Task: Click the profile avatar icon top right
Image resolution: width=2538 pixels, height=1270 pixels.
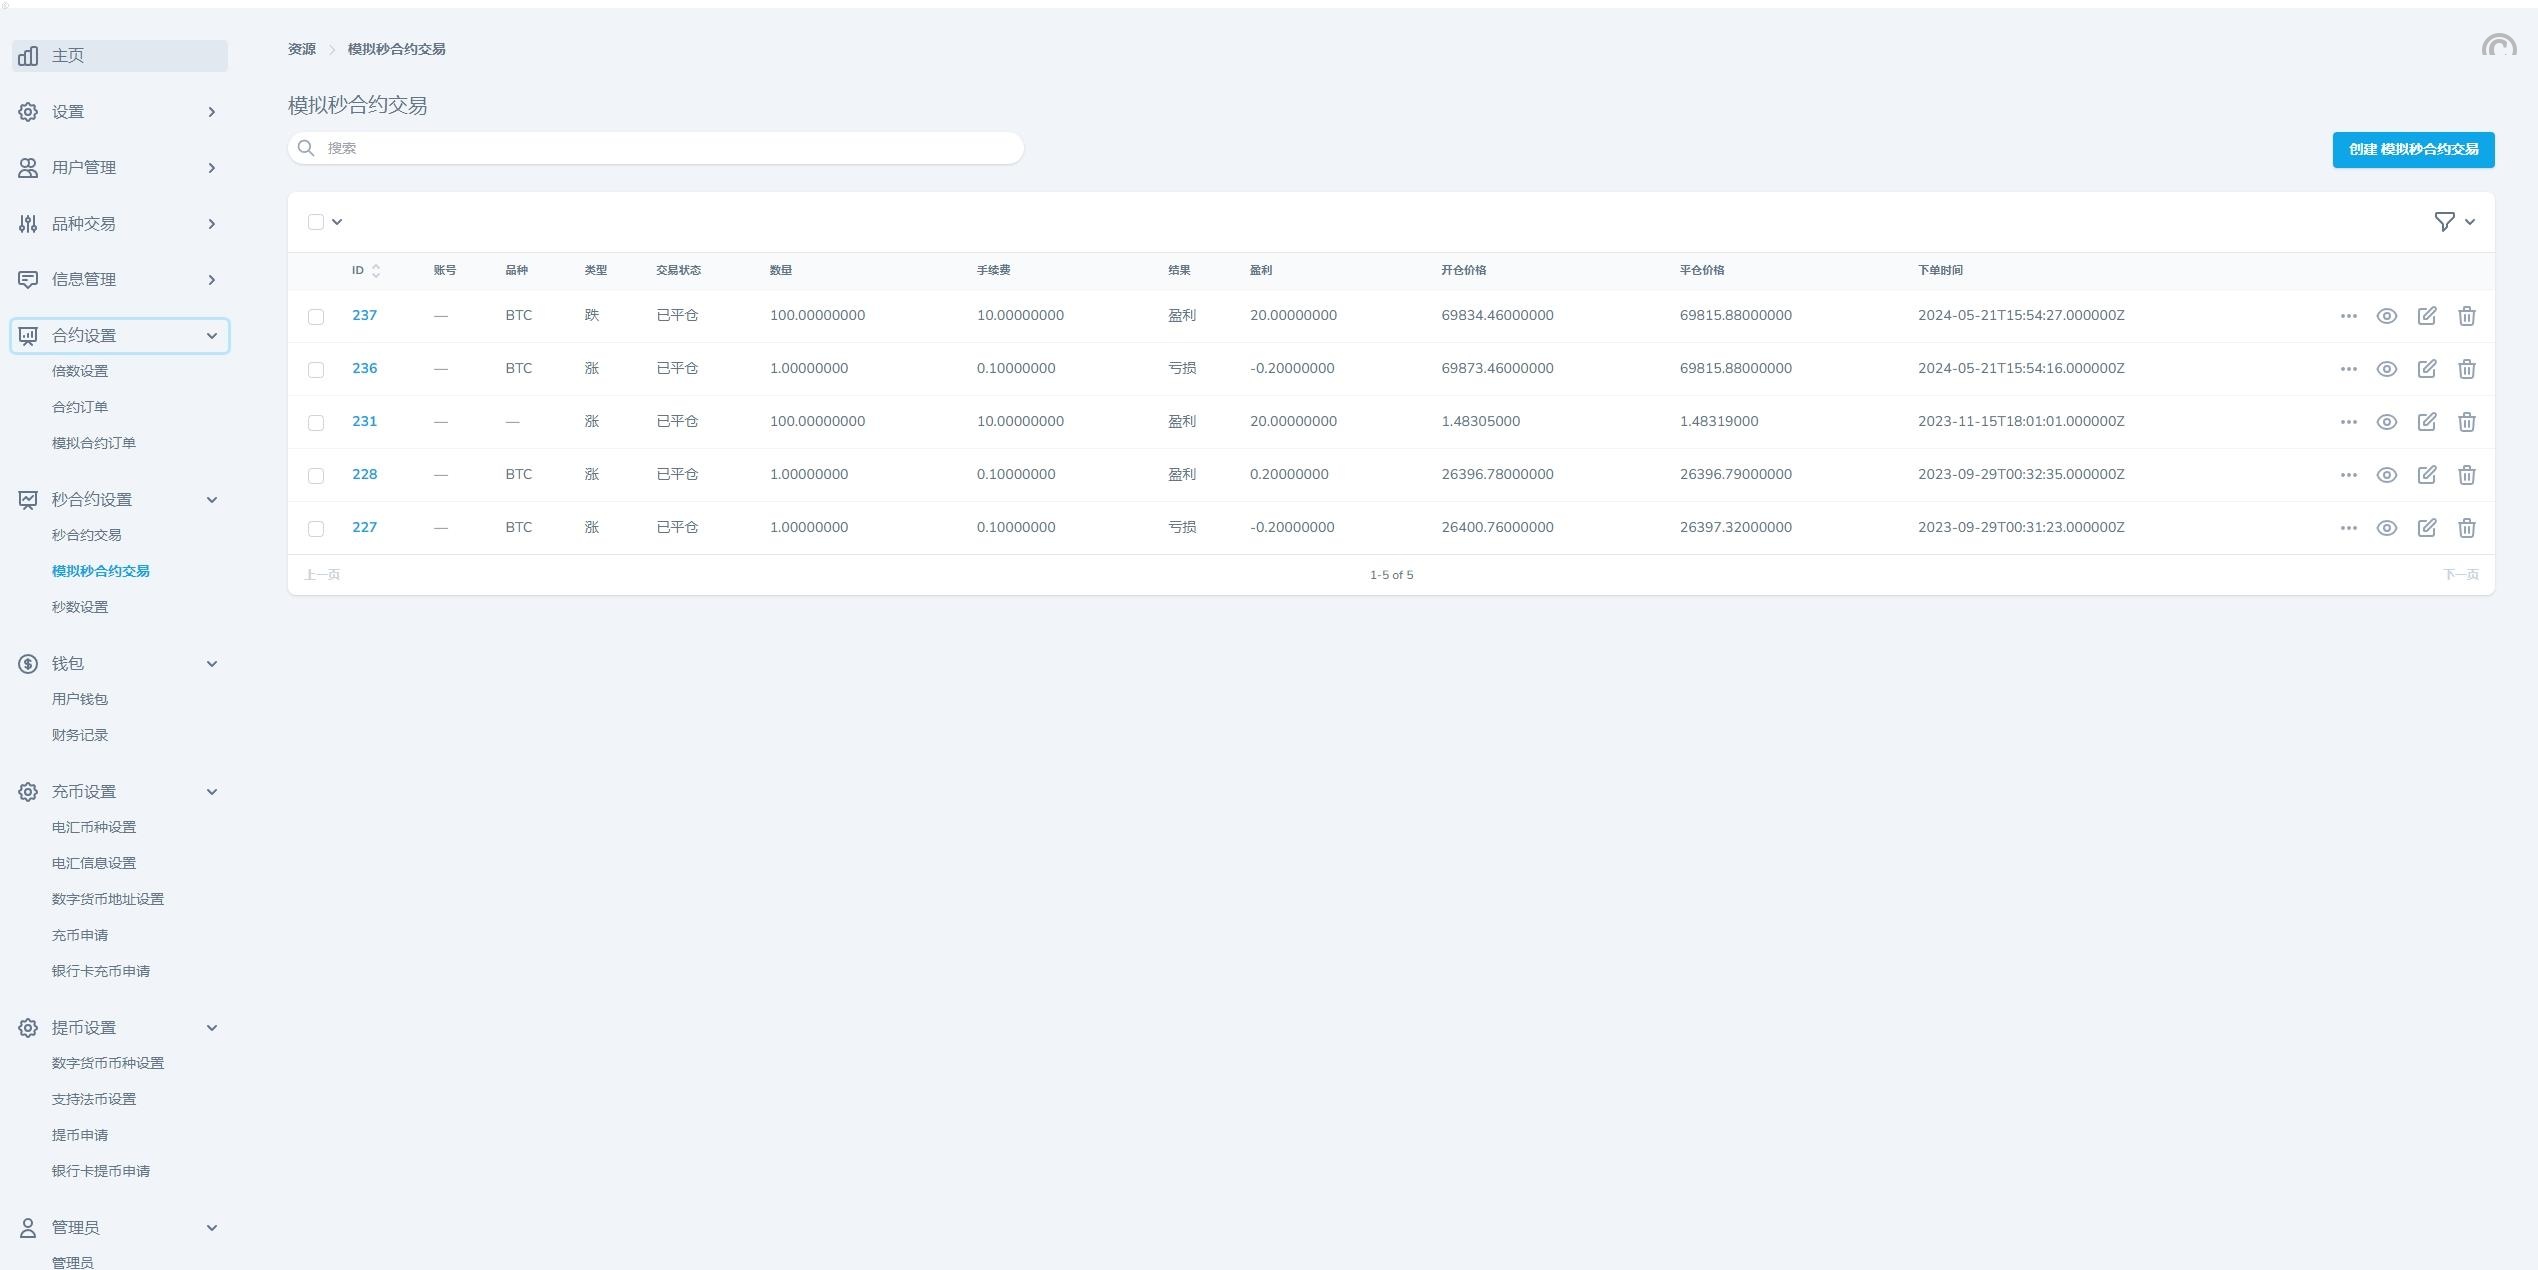Action: point(2498,47)
